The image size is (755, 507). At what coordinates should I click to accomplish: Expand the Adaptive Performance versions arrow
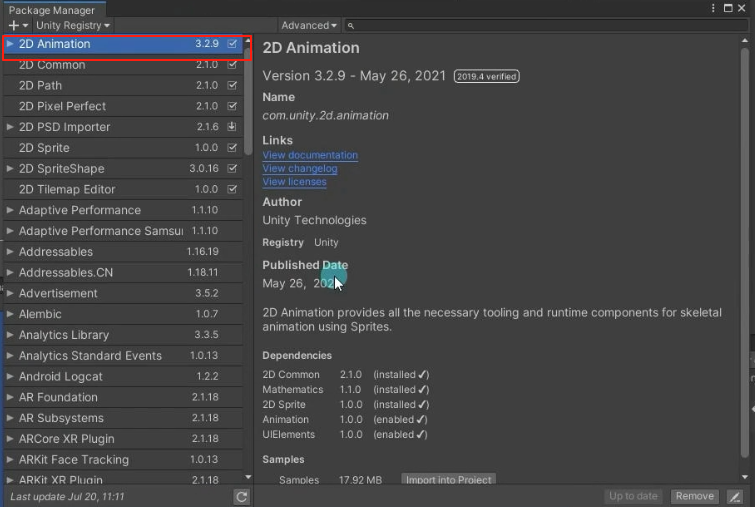tap(10, 210)
